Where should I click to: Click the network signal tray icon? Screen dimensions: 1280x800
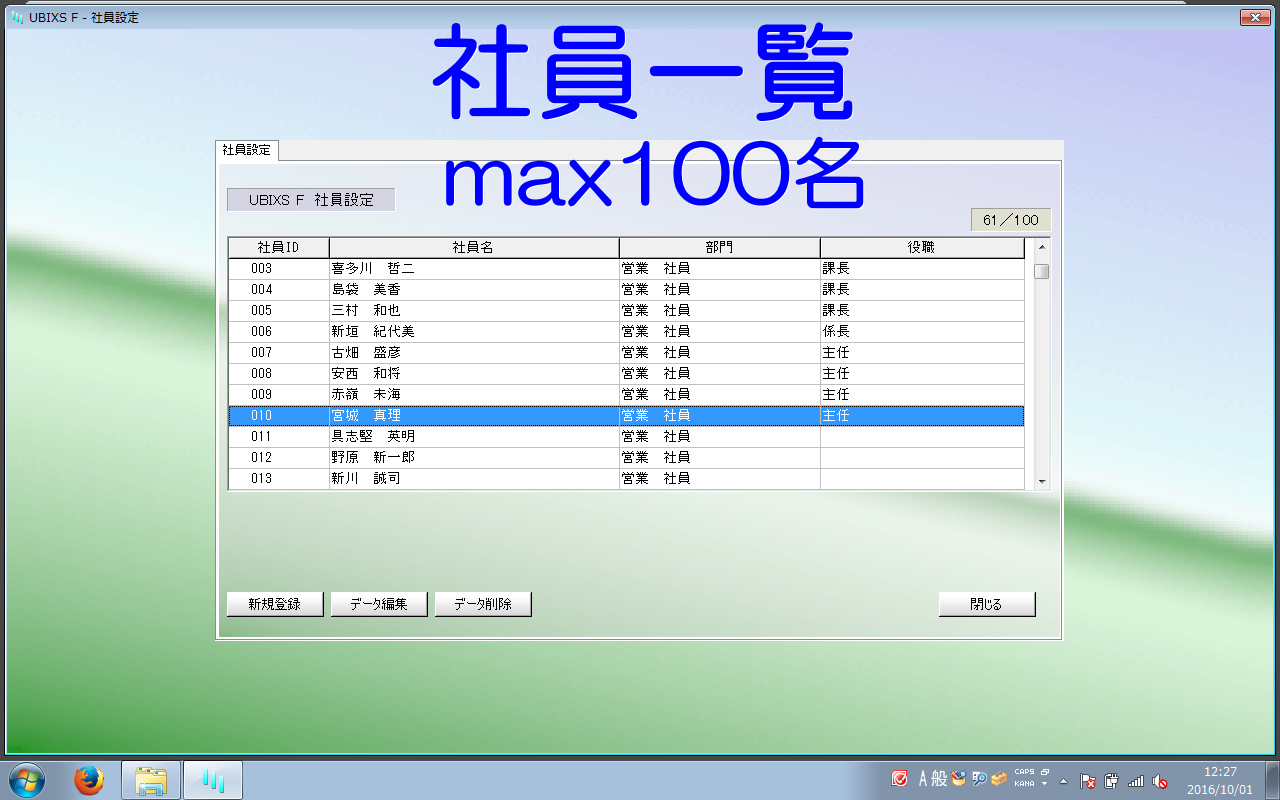click(x=1136, y=781)
